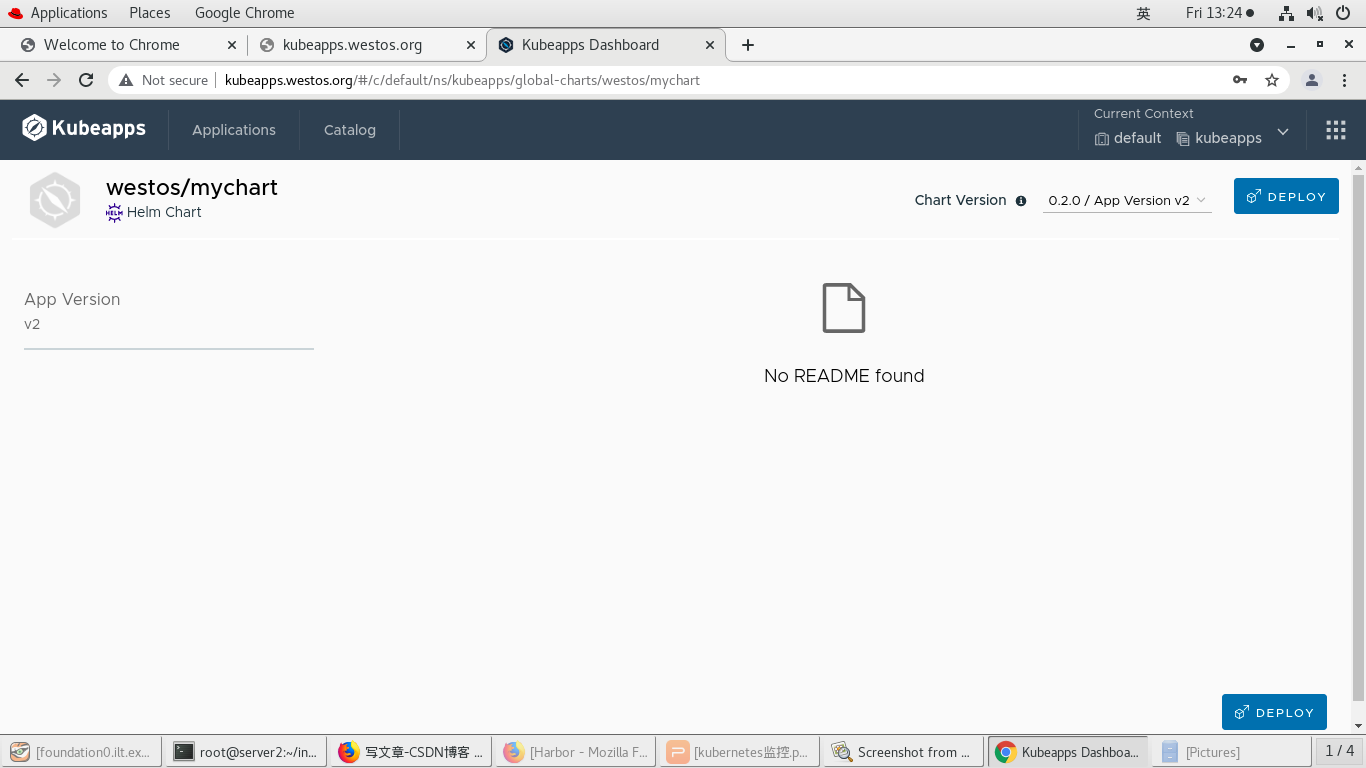Click the Chart Version info icon

click(1021, 200)
